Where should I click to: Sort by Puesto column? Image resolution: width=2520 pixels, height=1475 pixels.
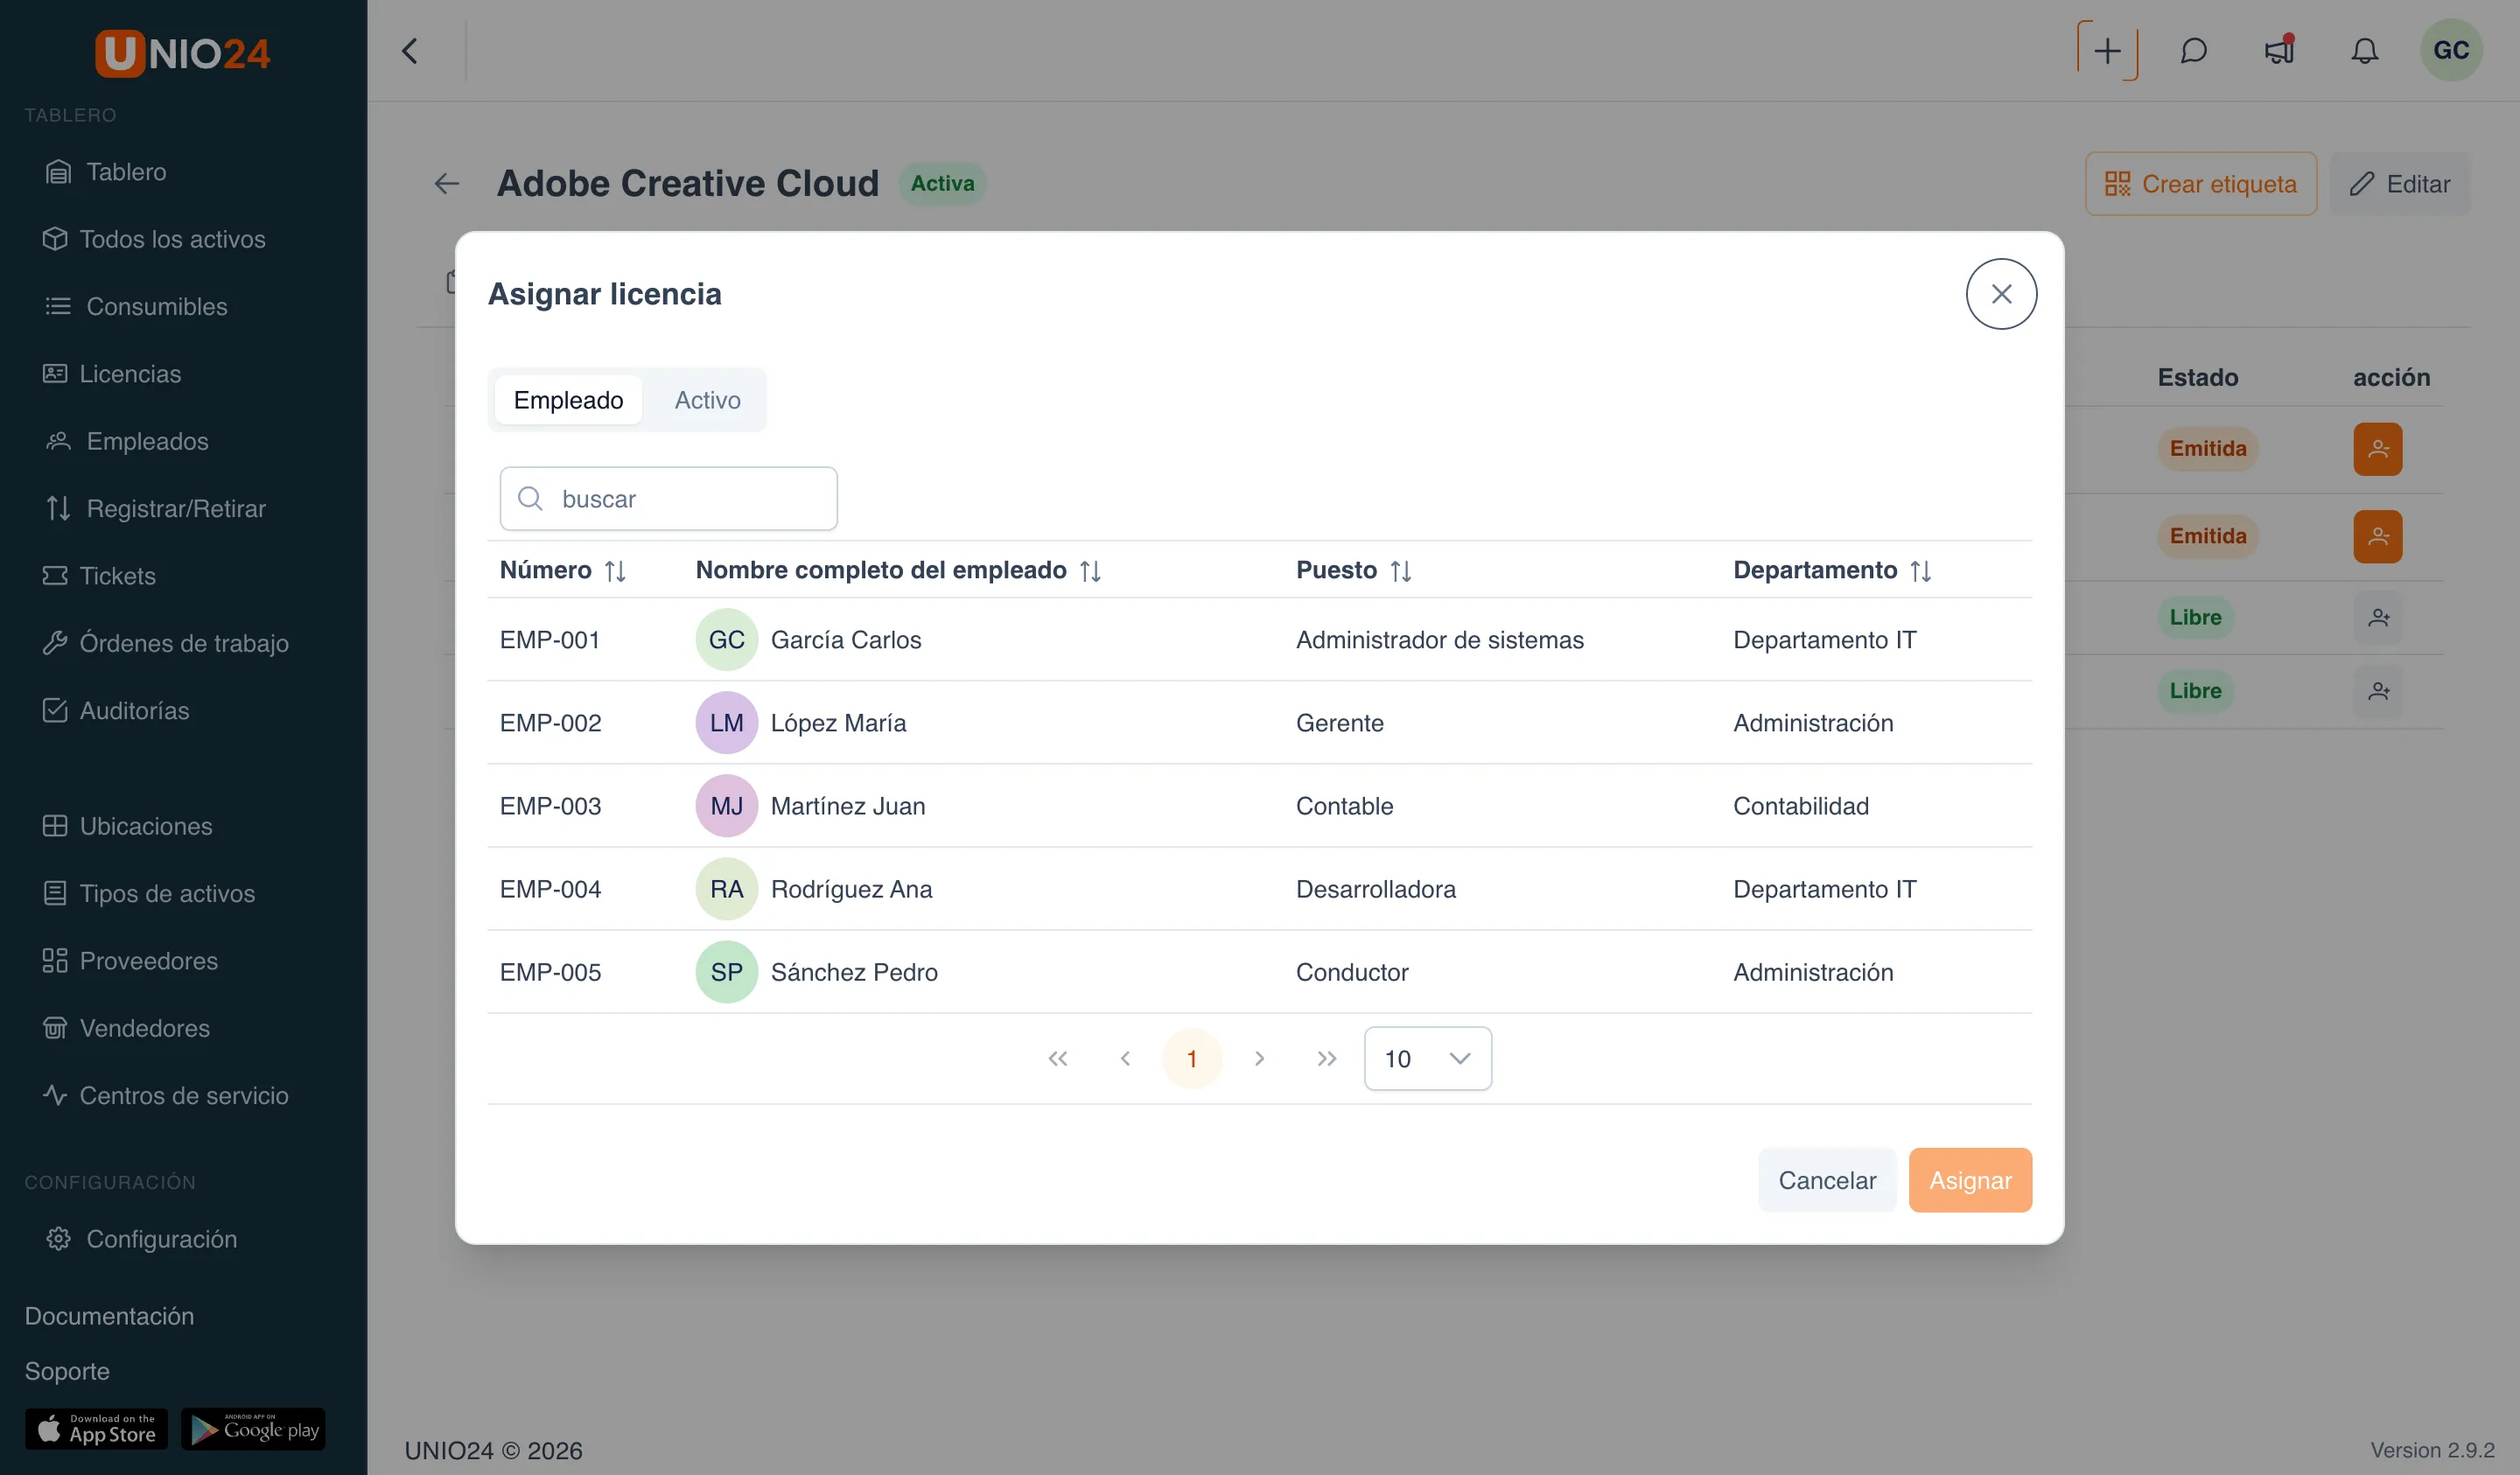[1354, 570]
